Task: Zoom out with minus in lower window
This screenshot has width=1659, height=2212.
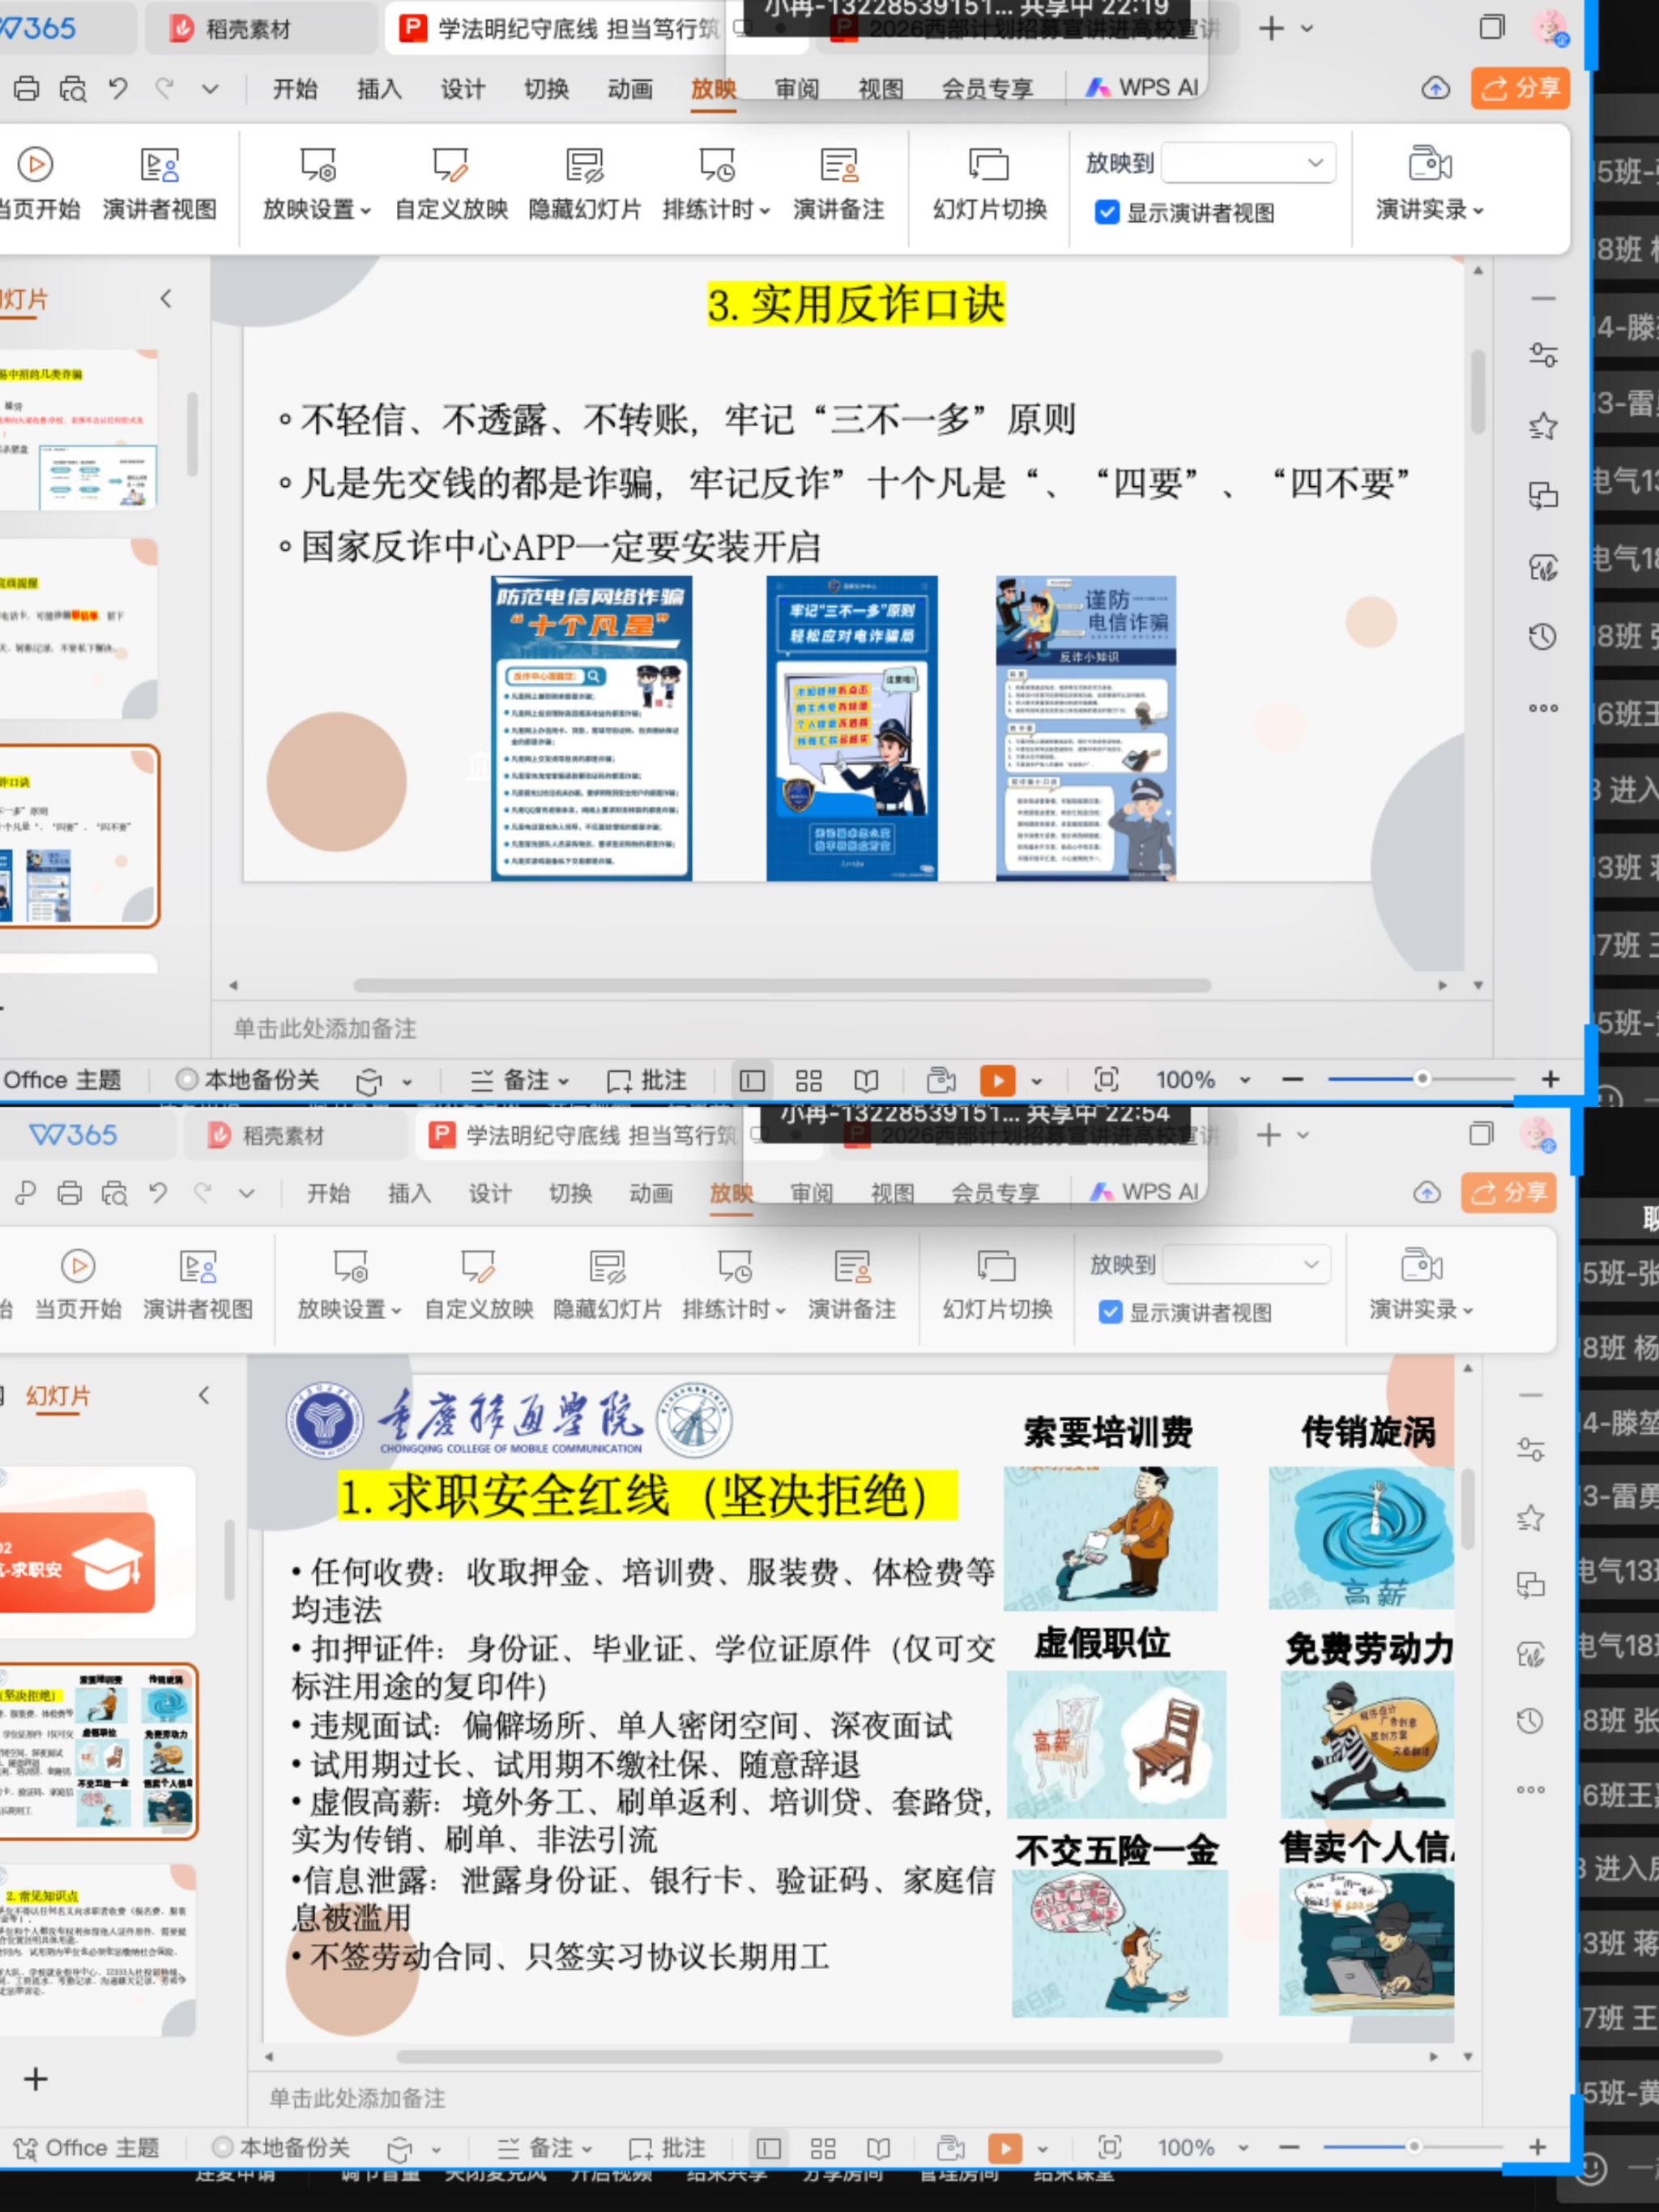Action: point(1289,2147)
